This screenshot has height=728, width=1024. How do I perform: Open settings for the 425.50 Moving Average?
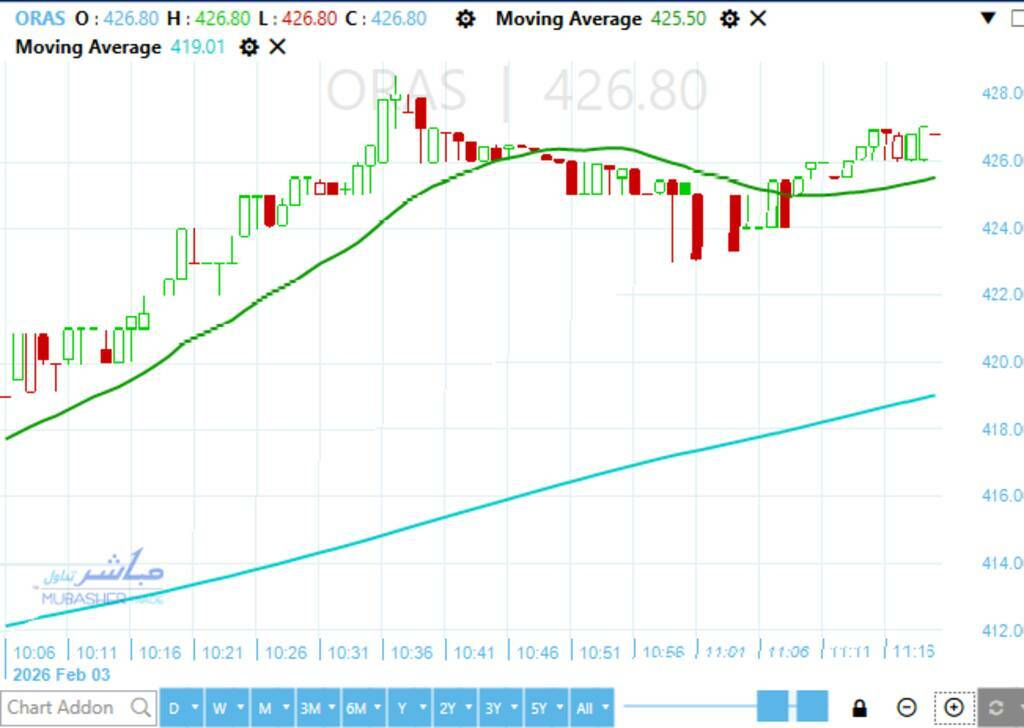click(730, 19)
